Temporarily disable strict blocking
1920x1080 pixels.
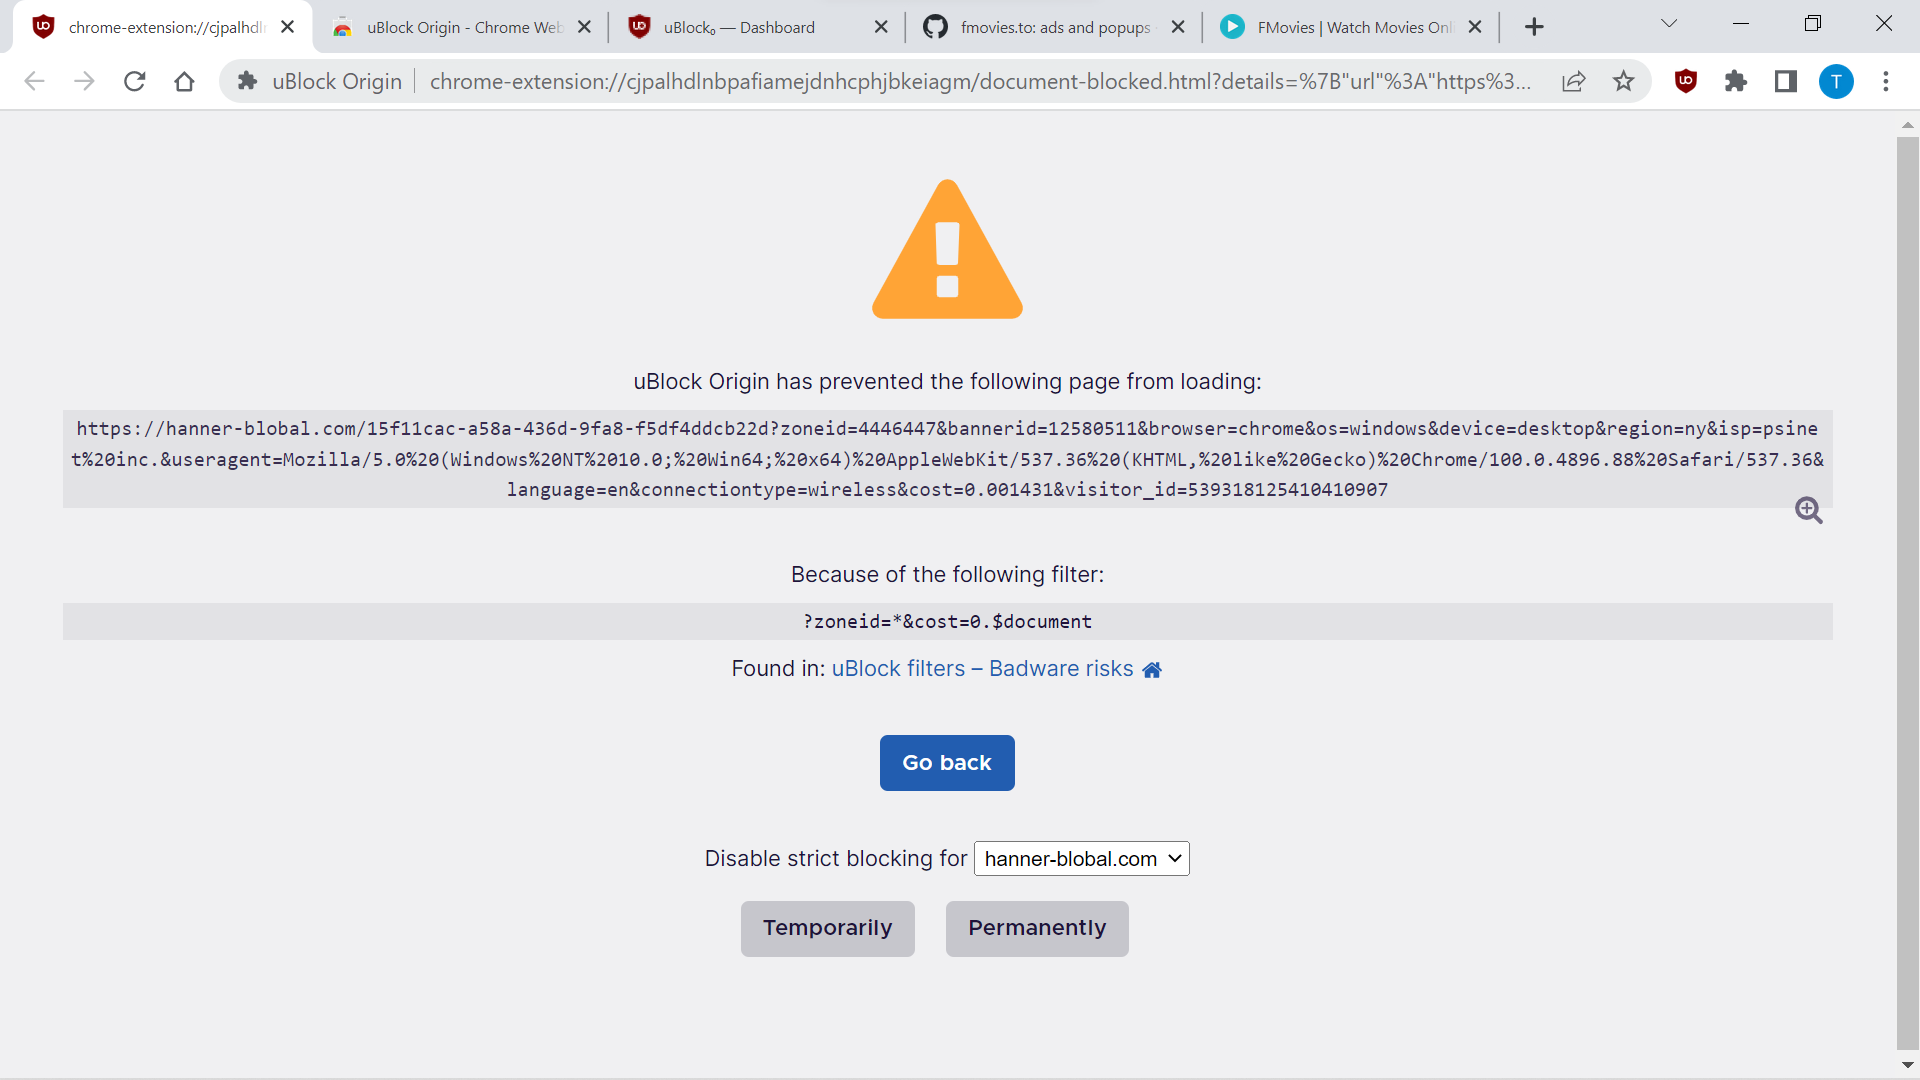coord(827,928)
